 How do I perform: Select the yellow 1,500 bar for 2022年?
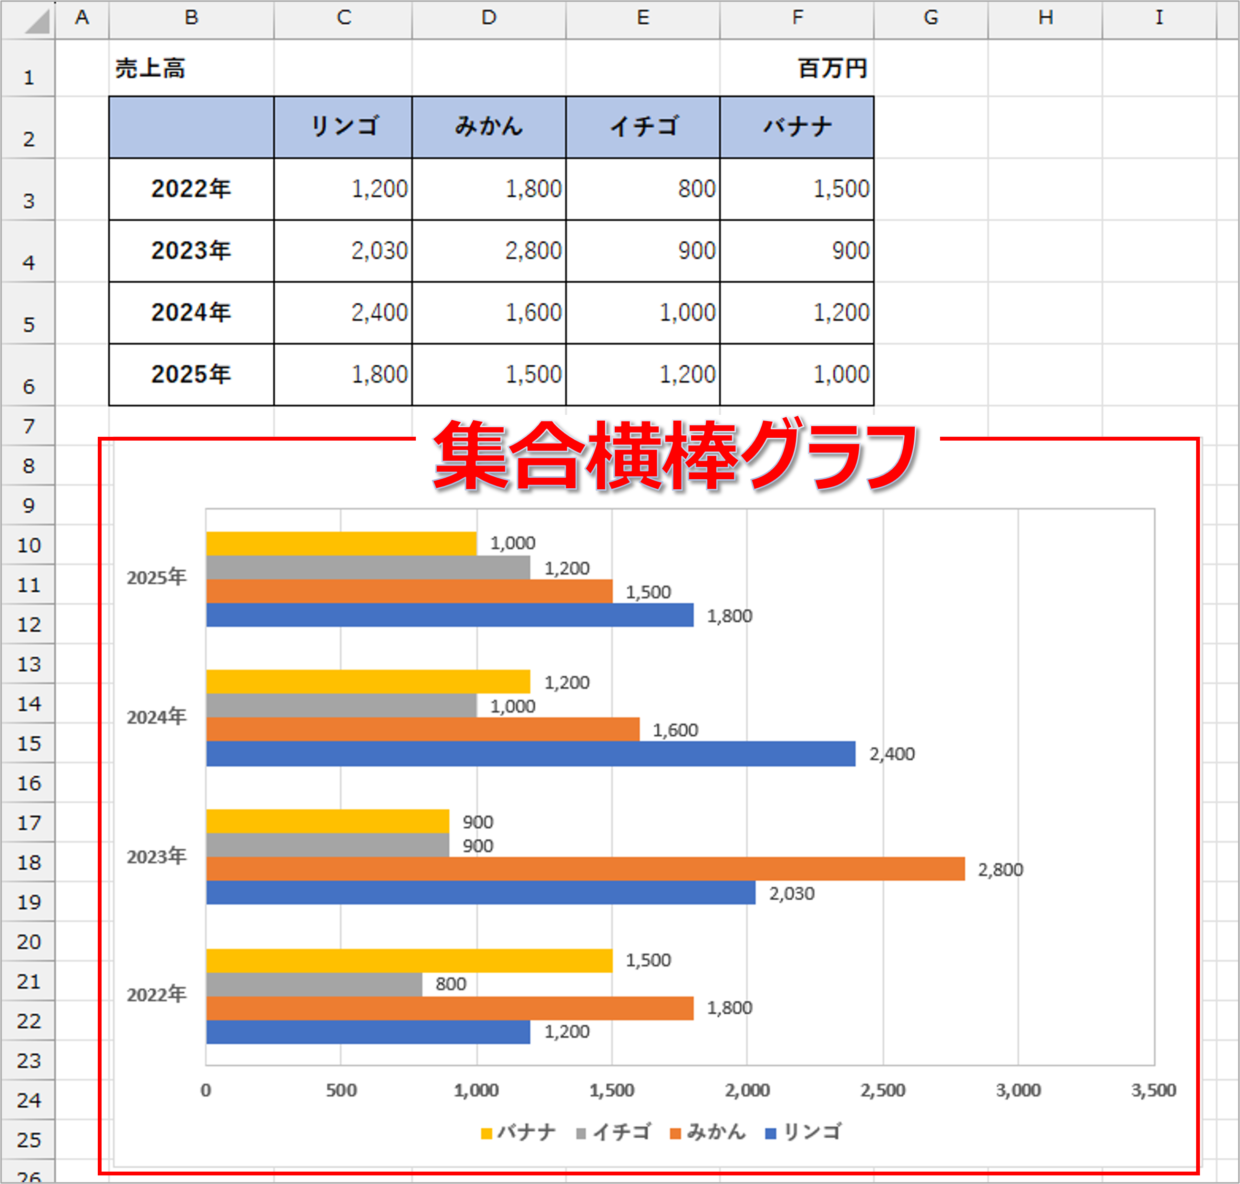[x=409, y=961]
